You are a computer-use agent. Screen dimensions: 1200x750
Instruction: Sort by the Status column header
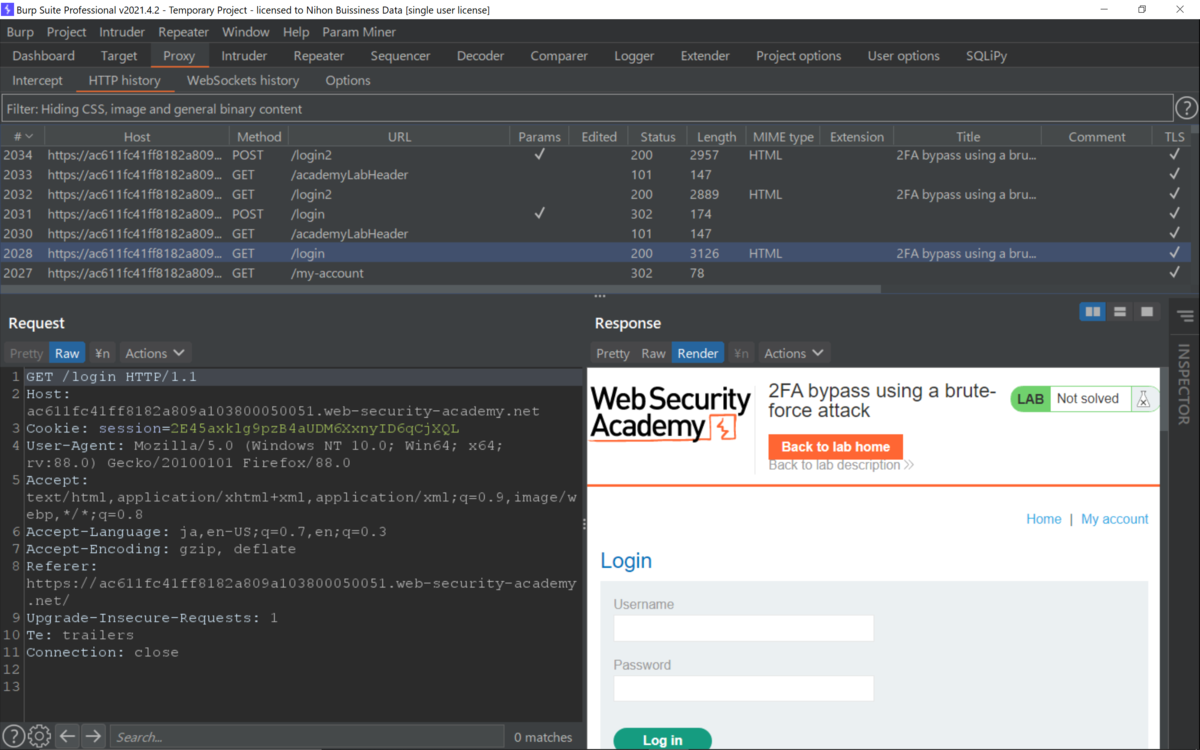[657, 136]
